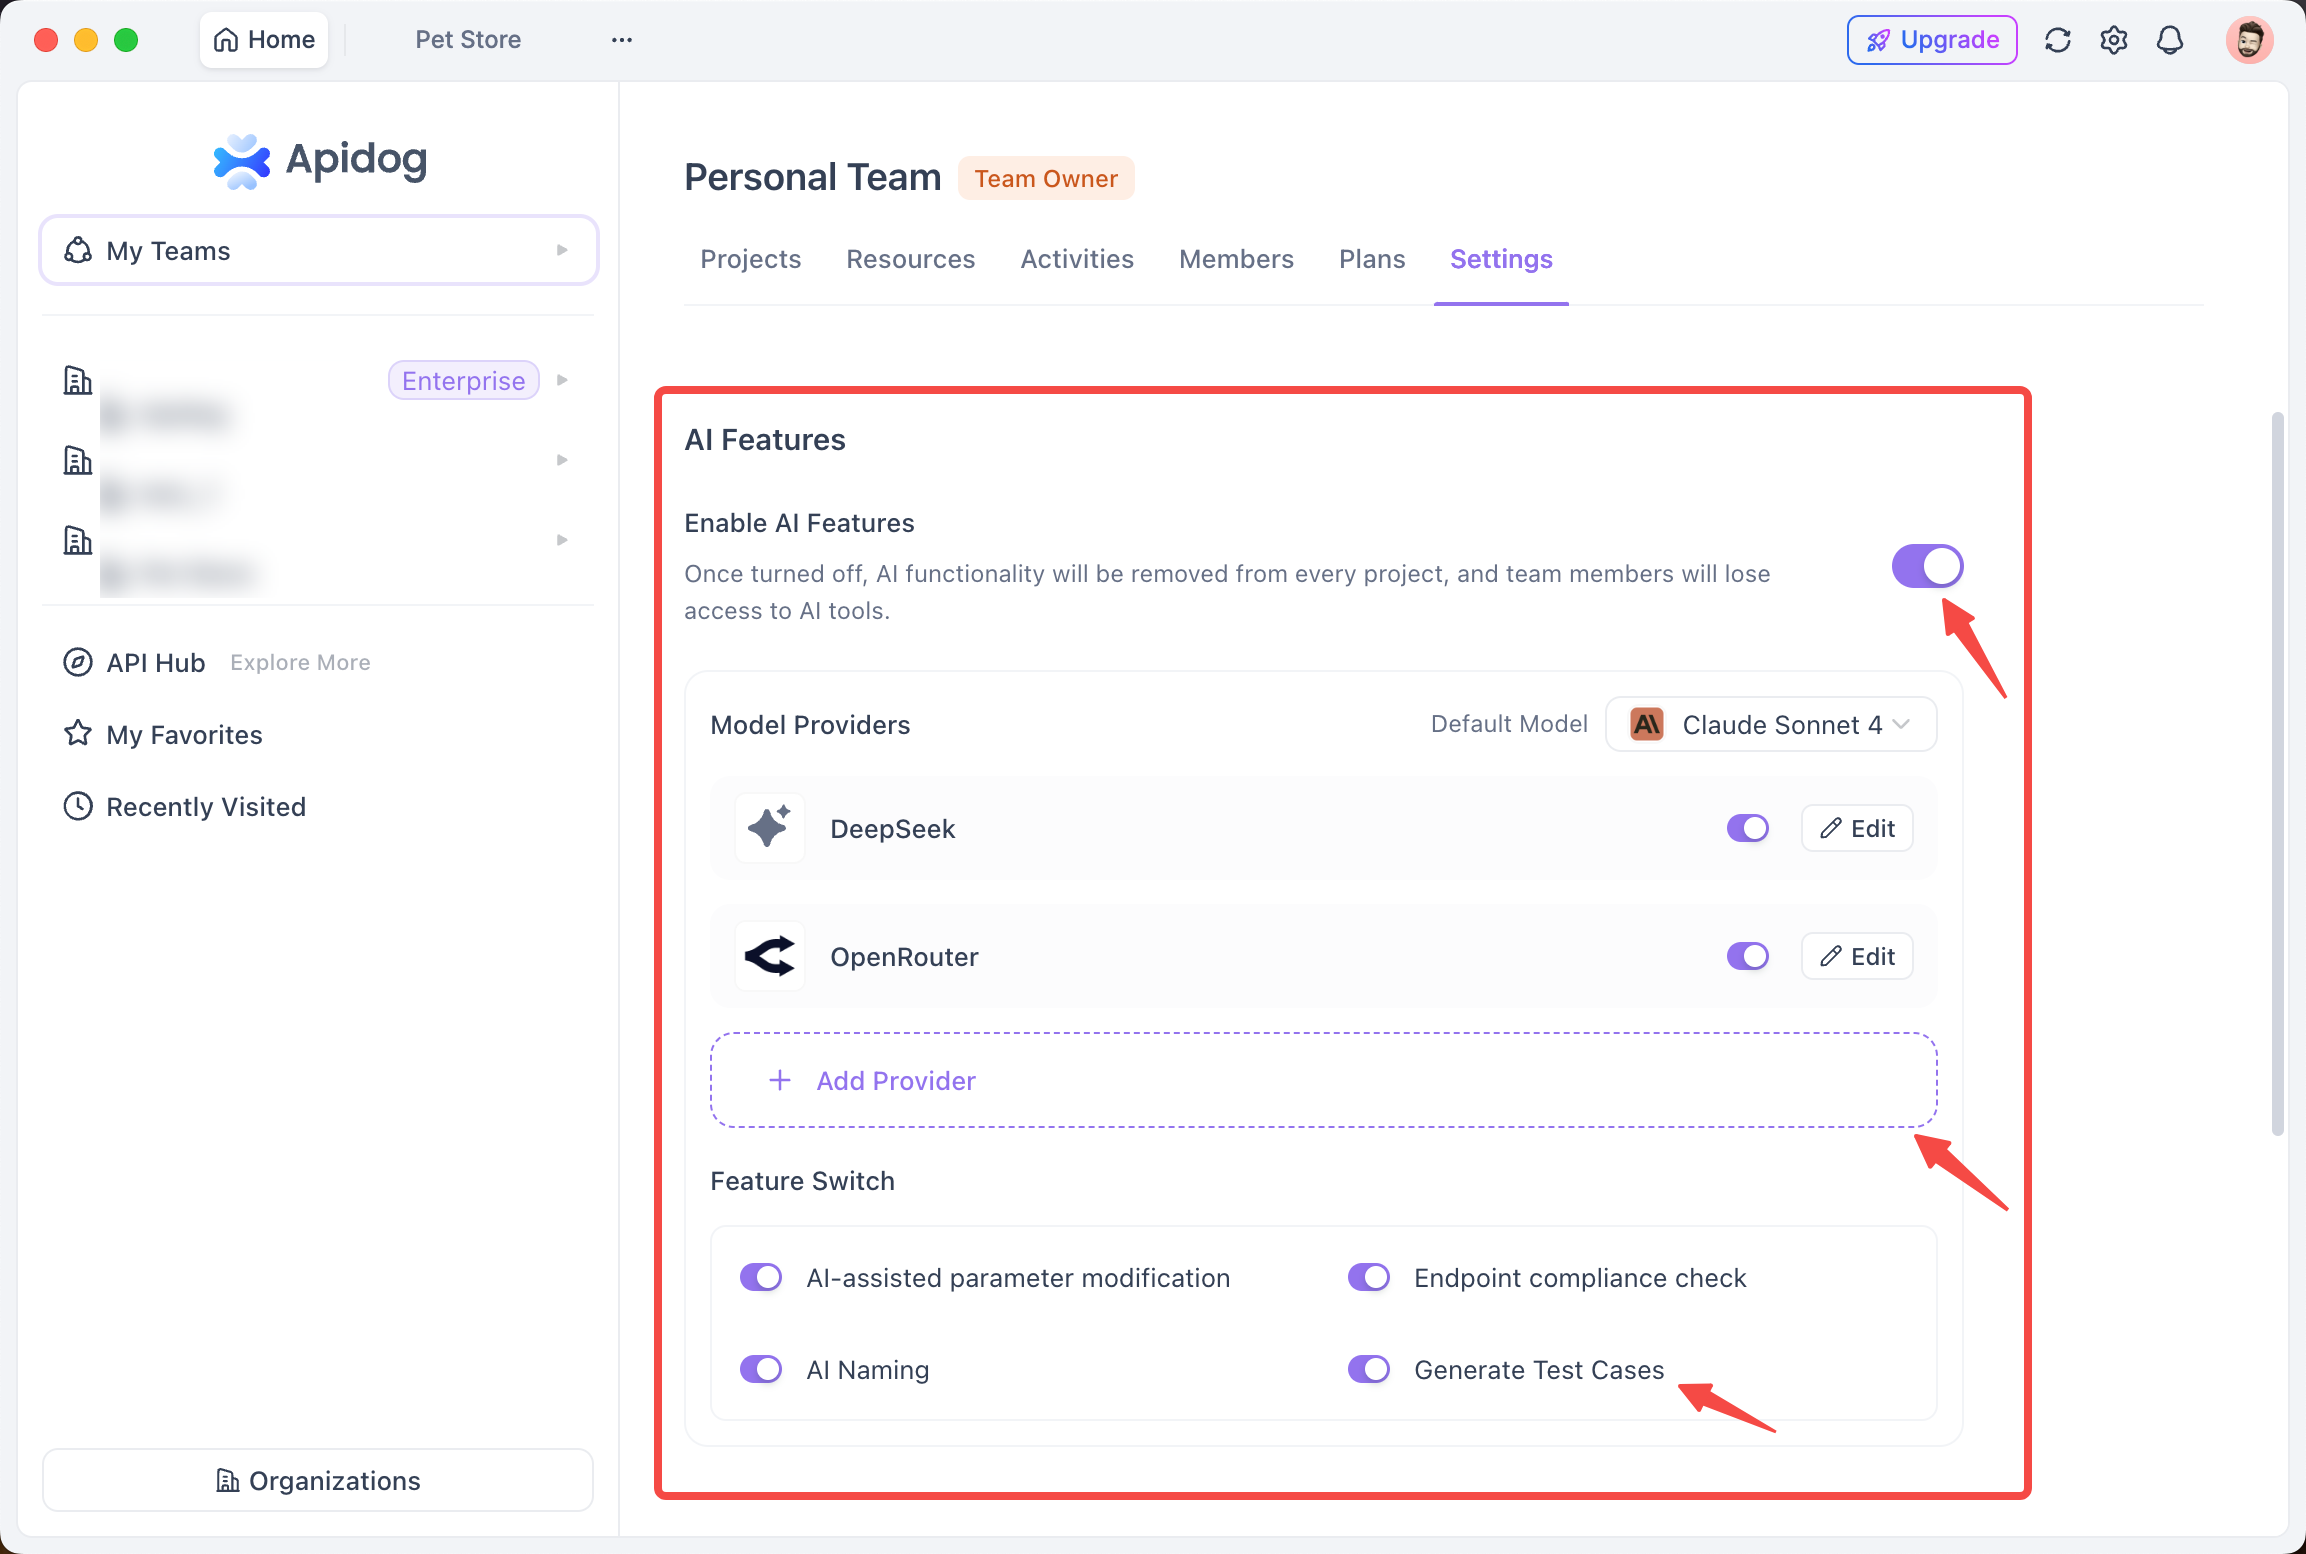This screenshot has height=1554, width=2306.
Task: Turn off the Enable AI Features switch
Action: [x=1927, y=566]
